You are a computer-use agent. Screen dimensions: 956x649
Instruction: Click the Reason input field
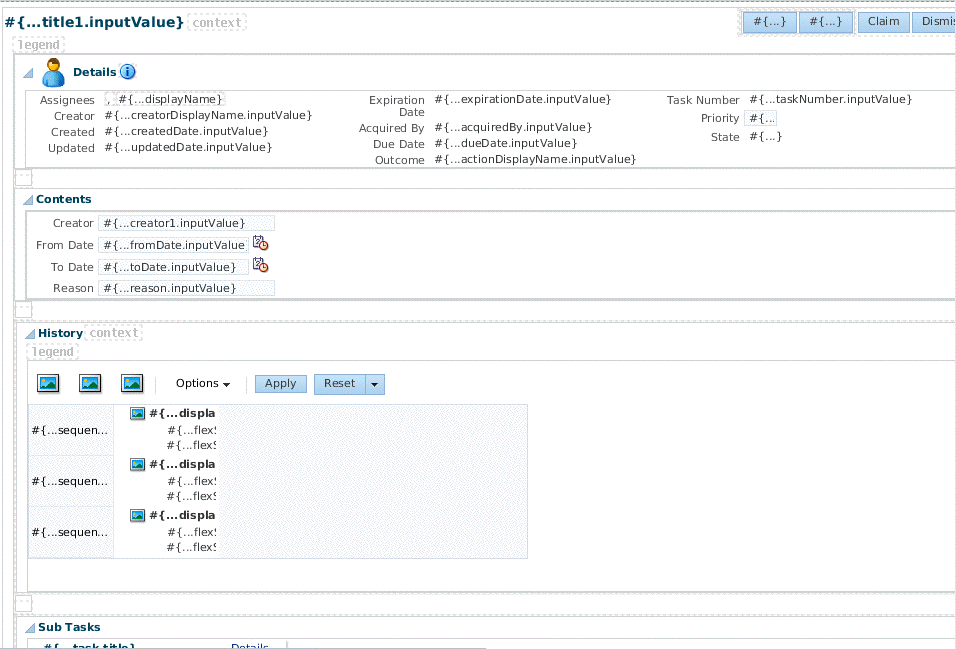187,288
